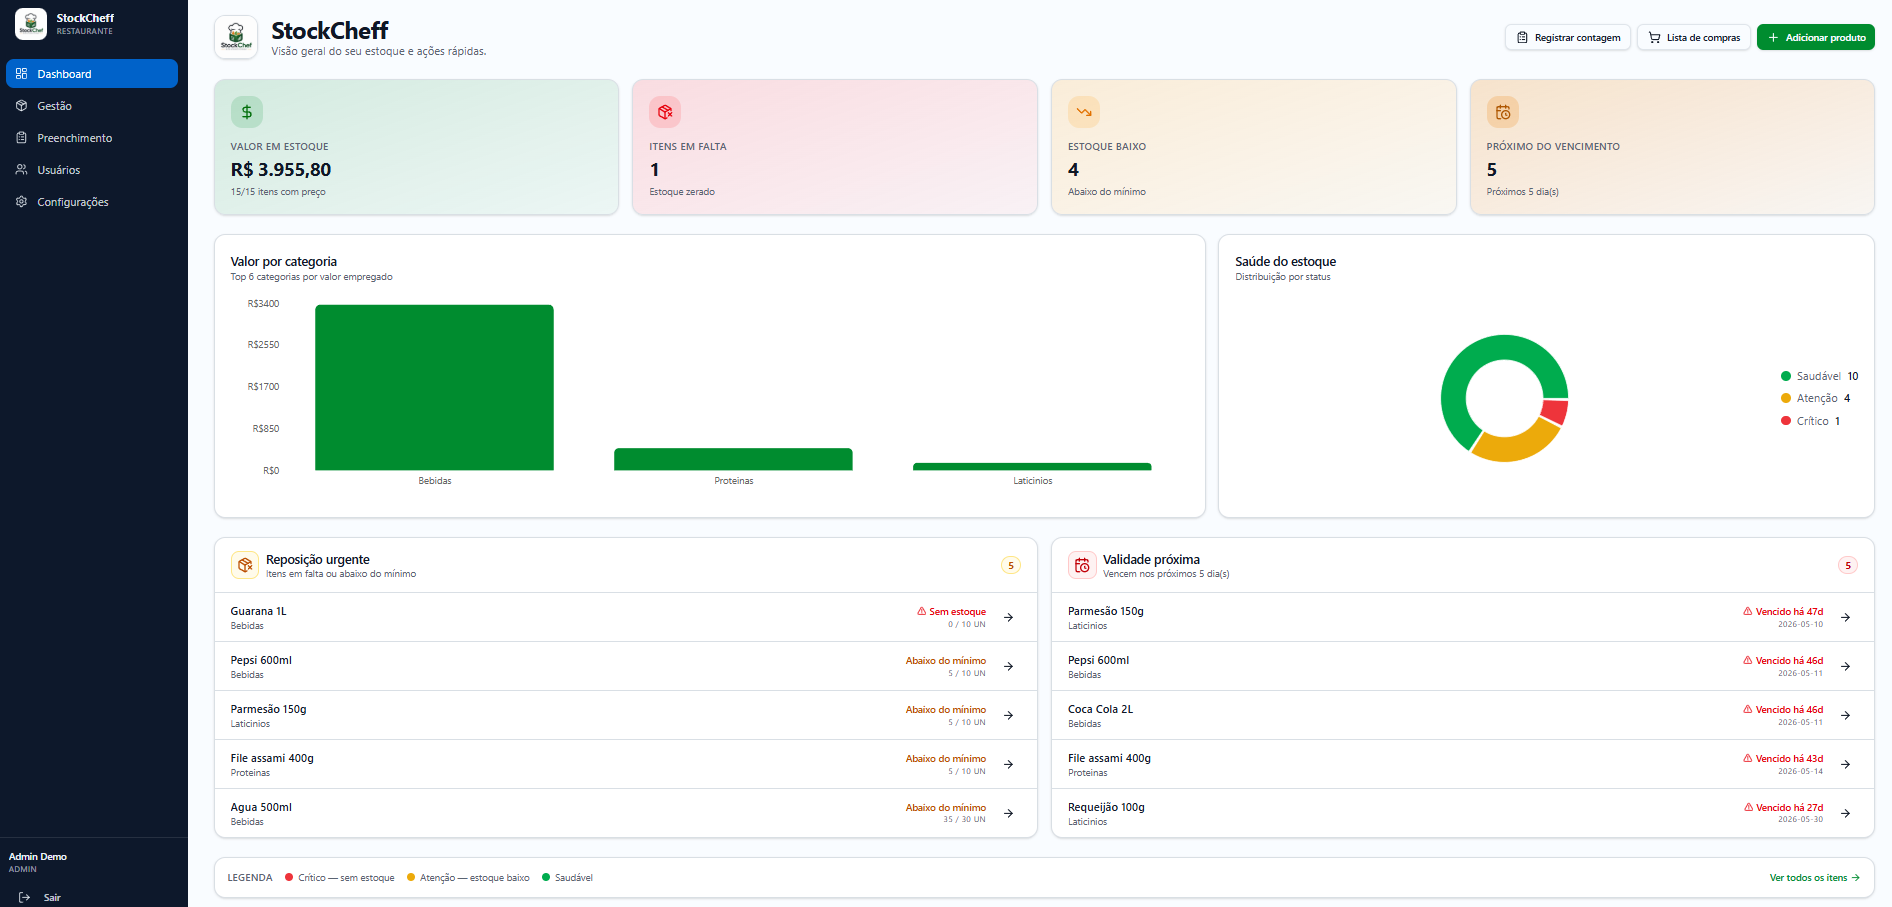Click the Reposição urgente count badge 5
Image resolution: width=1892 pixels, height=907 pixels.
1011,565
